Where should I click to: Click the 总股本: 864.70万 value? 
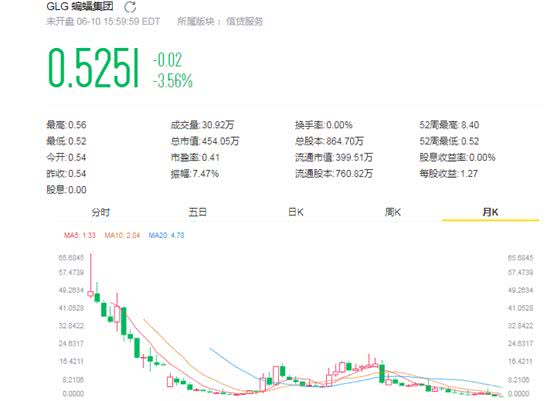(x=329, y=141)
